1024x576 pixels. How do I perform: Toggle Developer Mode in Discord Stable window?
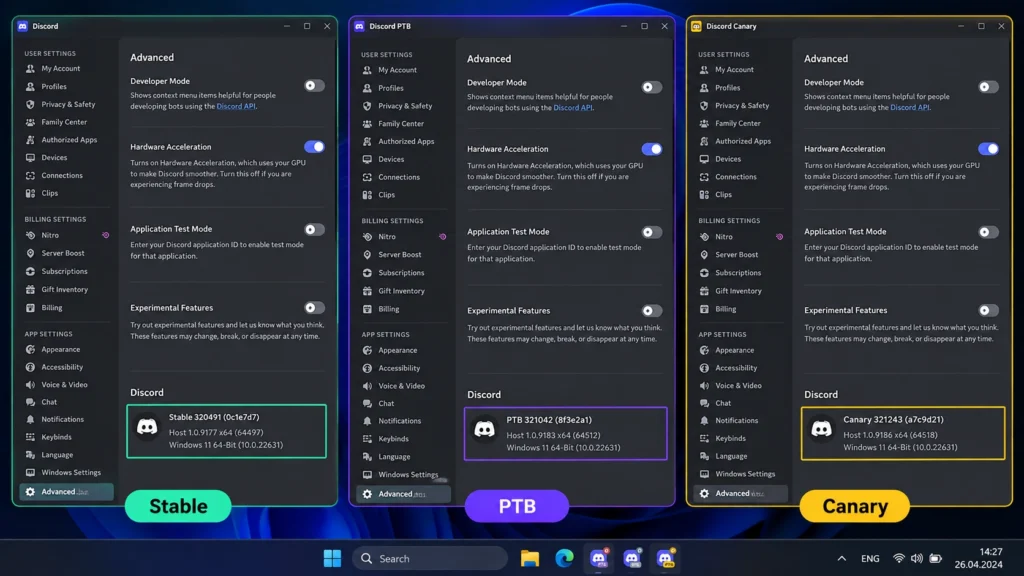click(314, 86)
